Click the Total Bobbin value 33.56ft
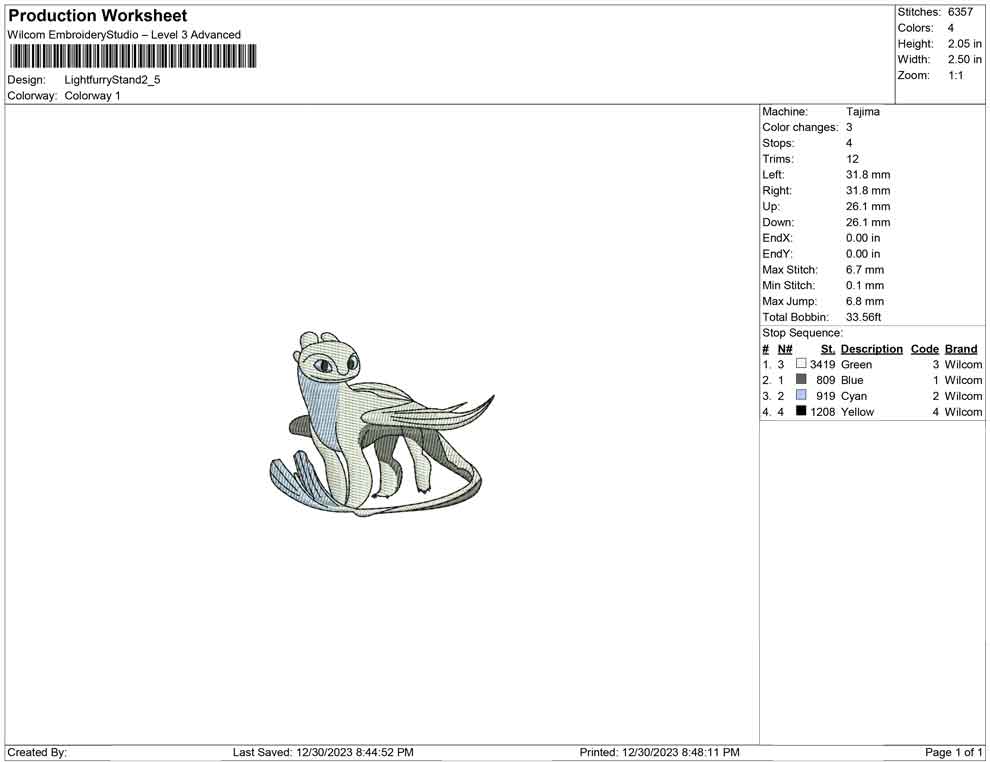This screenshot has height=762, width=990. point(864,317)
